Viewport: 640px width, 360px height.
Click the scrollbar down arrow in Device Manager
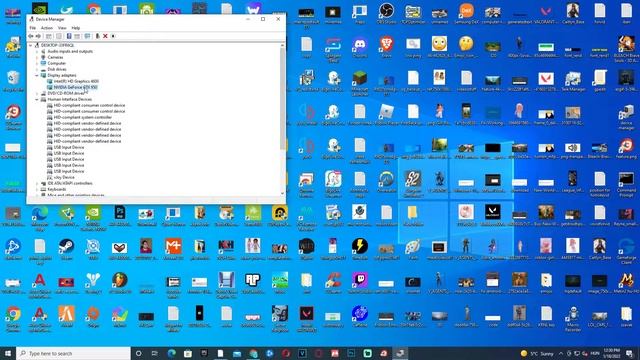tap(282, 193)
